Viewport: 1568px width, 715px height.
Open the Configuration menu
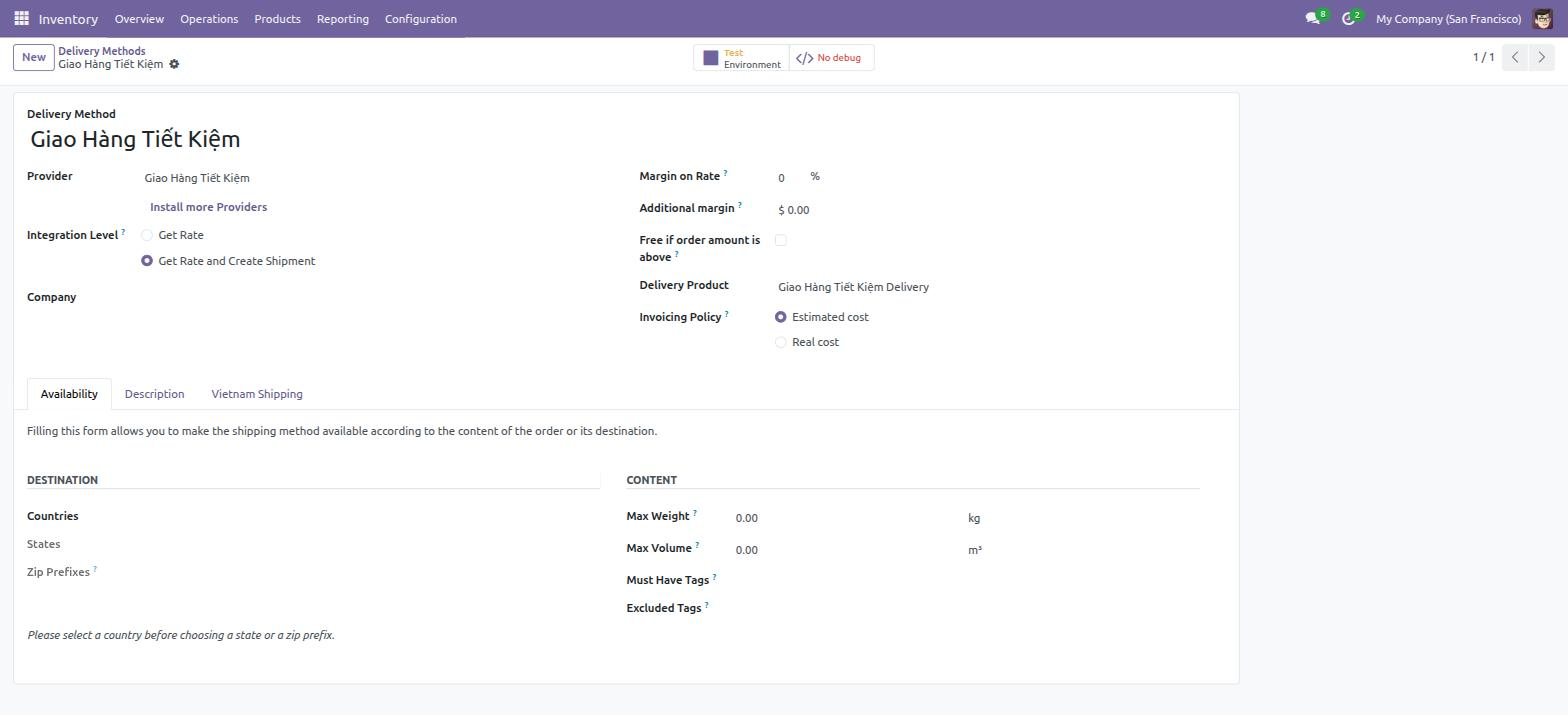[x=421, y=19]
